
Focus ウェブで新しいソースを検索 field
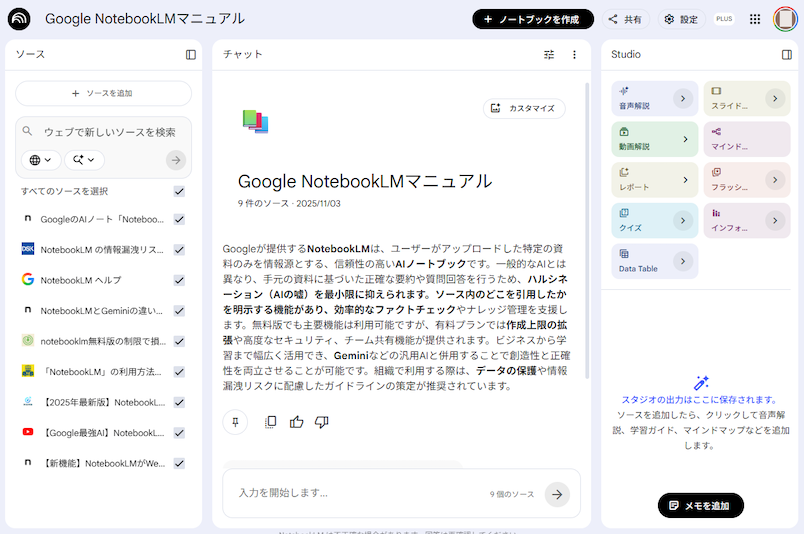(x=110, y=132)
